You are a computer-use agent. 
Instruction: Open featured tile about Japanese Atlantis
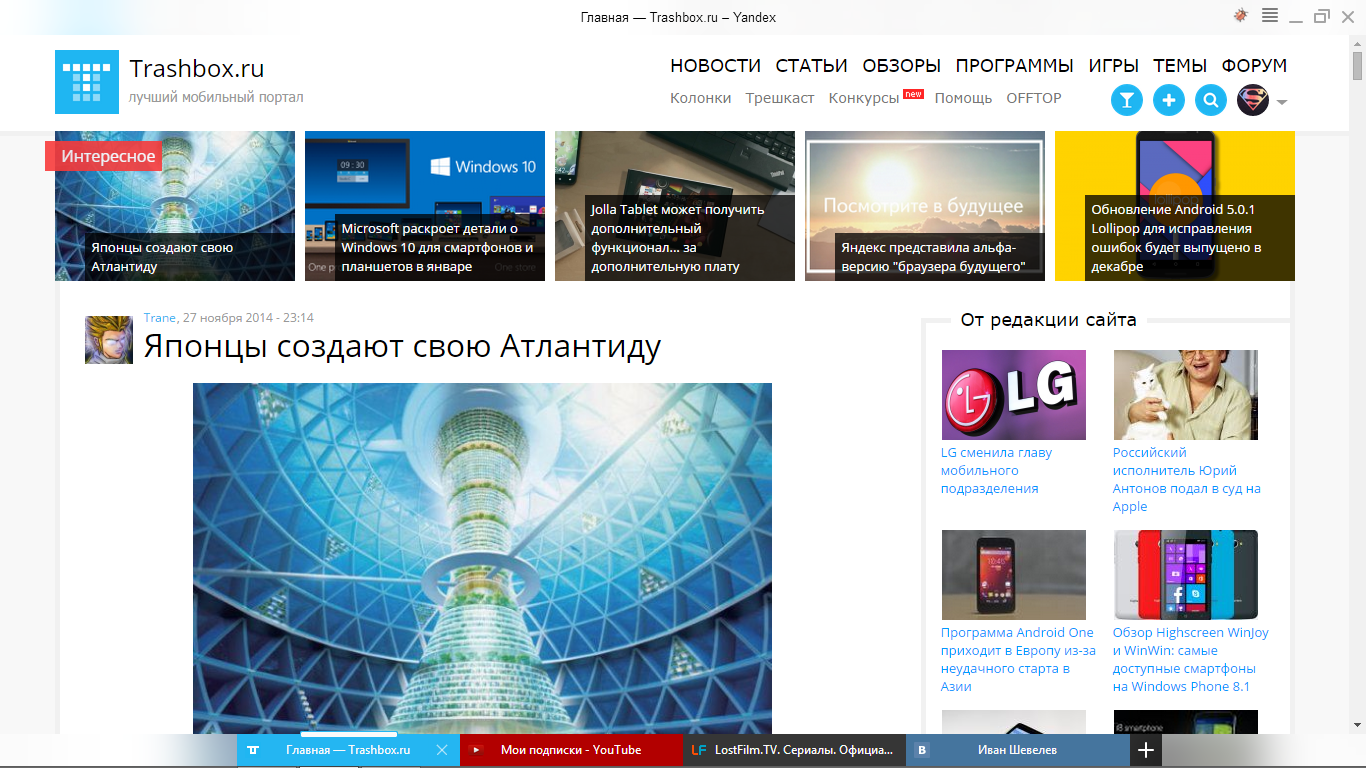click(175, 206)
